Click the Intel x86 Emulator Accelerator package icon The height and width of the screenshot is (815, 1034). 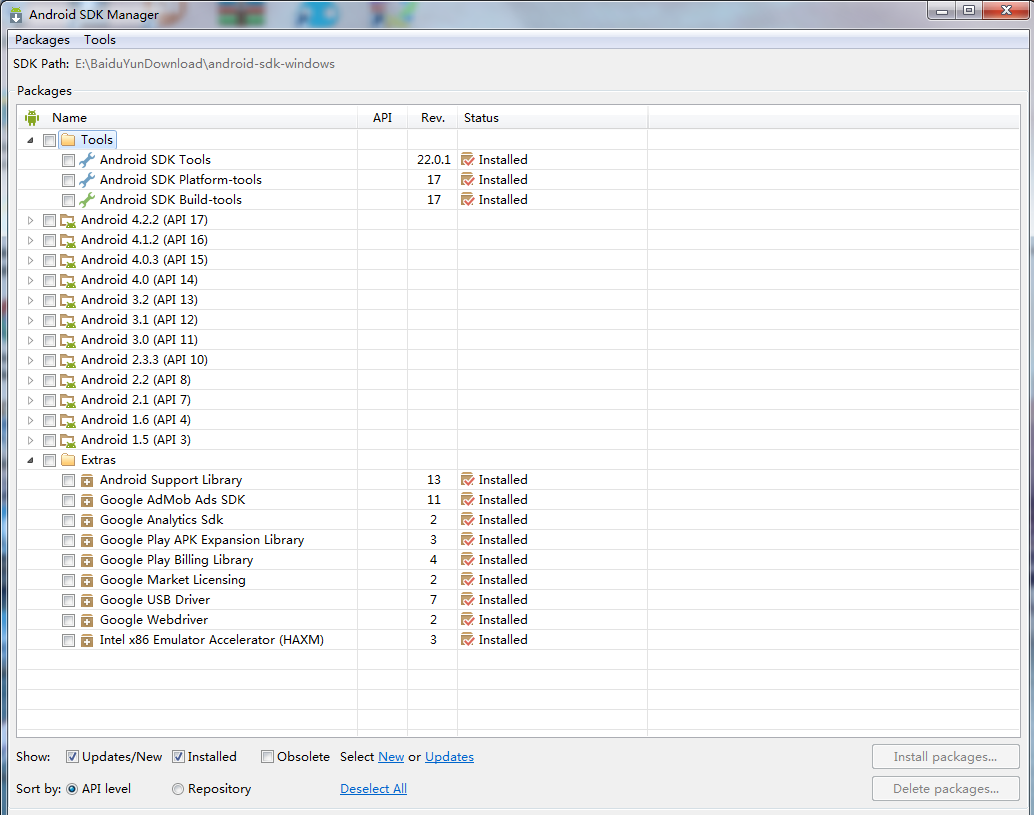(x=87, y=640)
